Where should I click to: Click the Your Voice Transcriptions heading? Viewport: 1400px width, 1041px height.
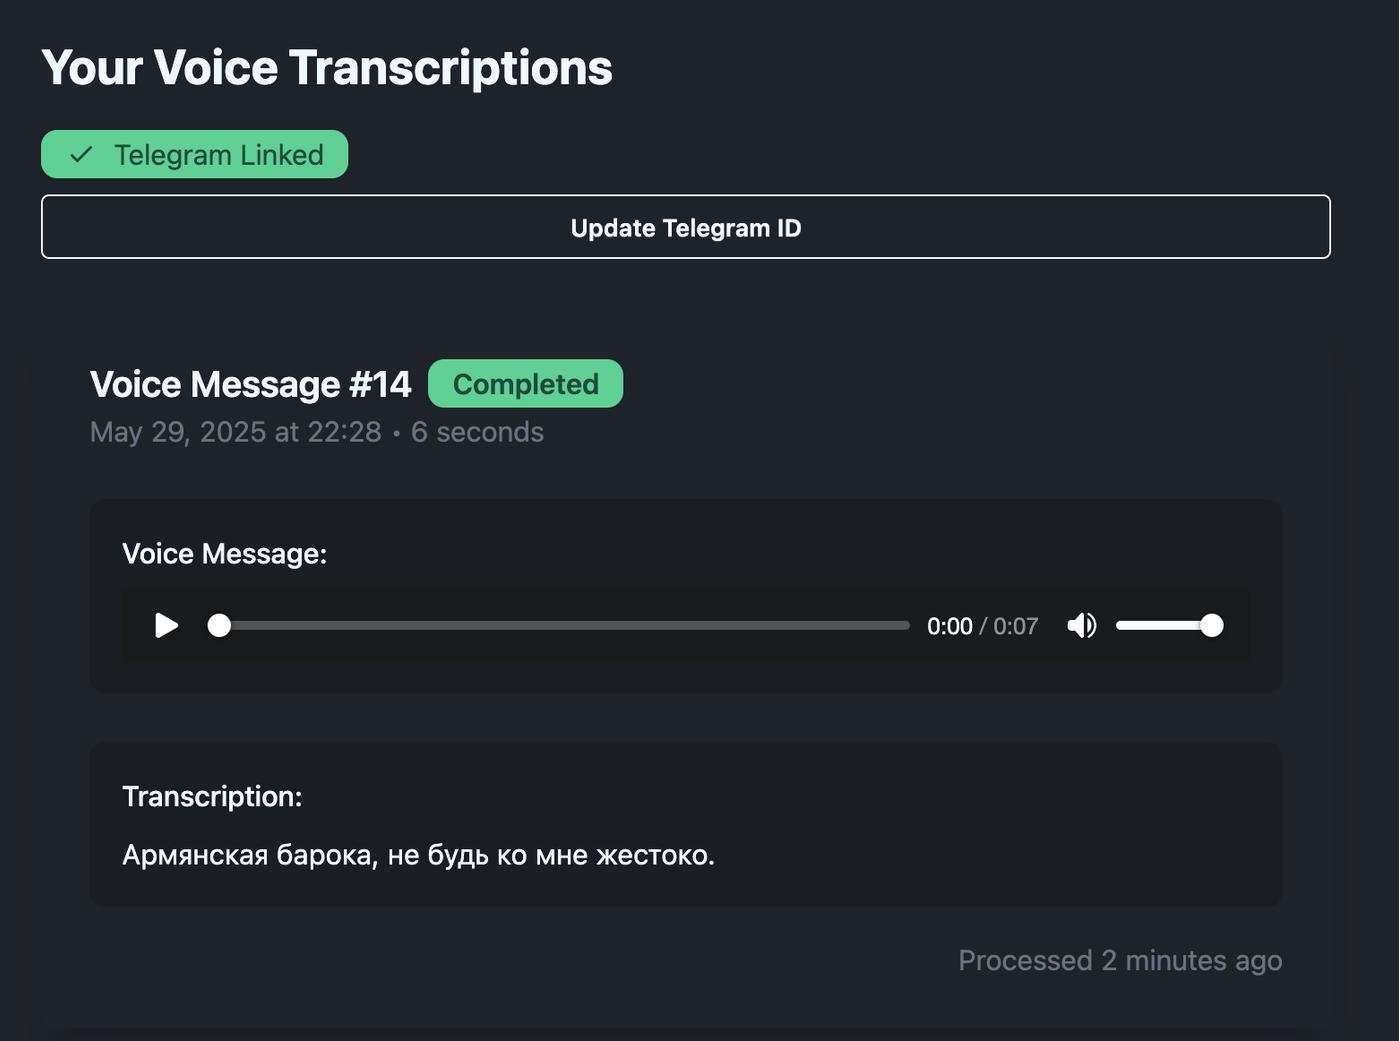pos(327,68)
